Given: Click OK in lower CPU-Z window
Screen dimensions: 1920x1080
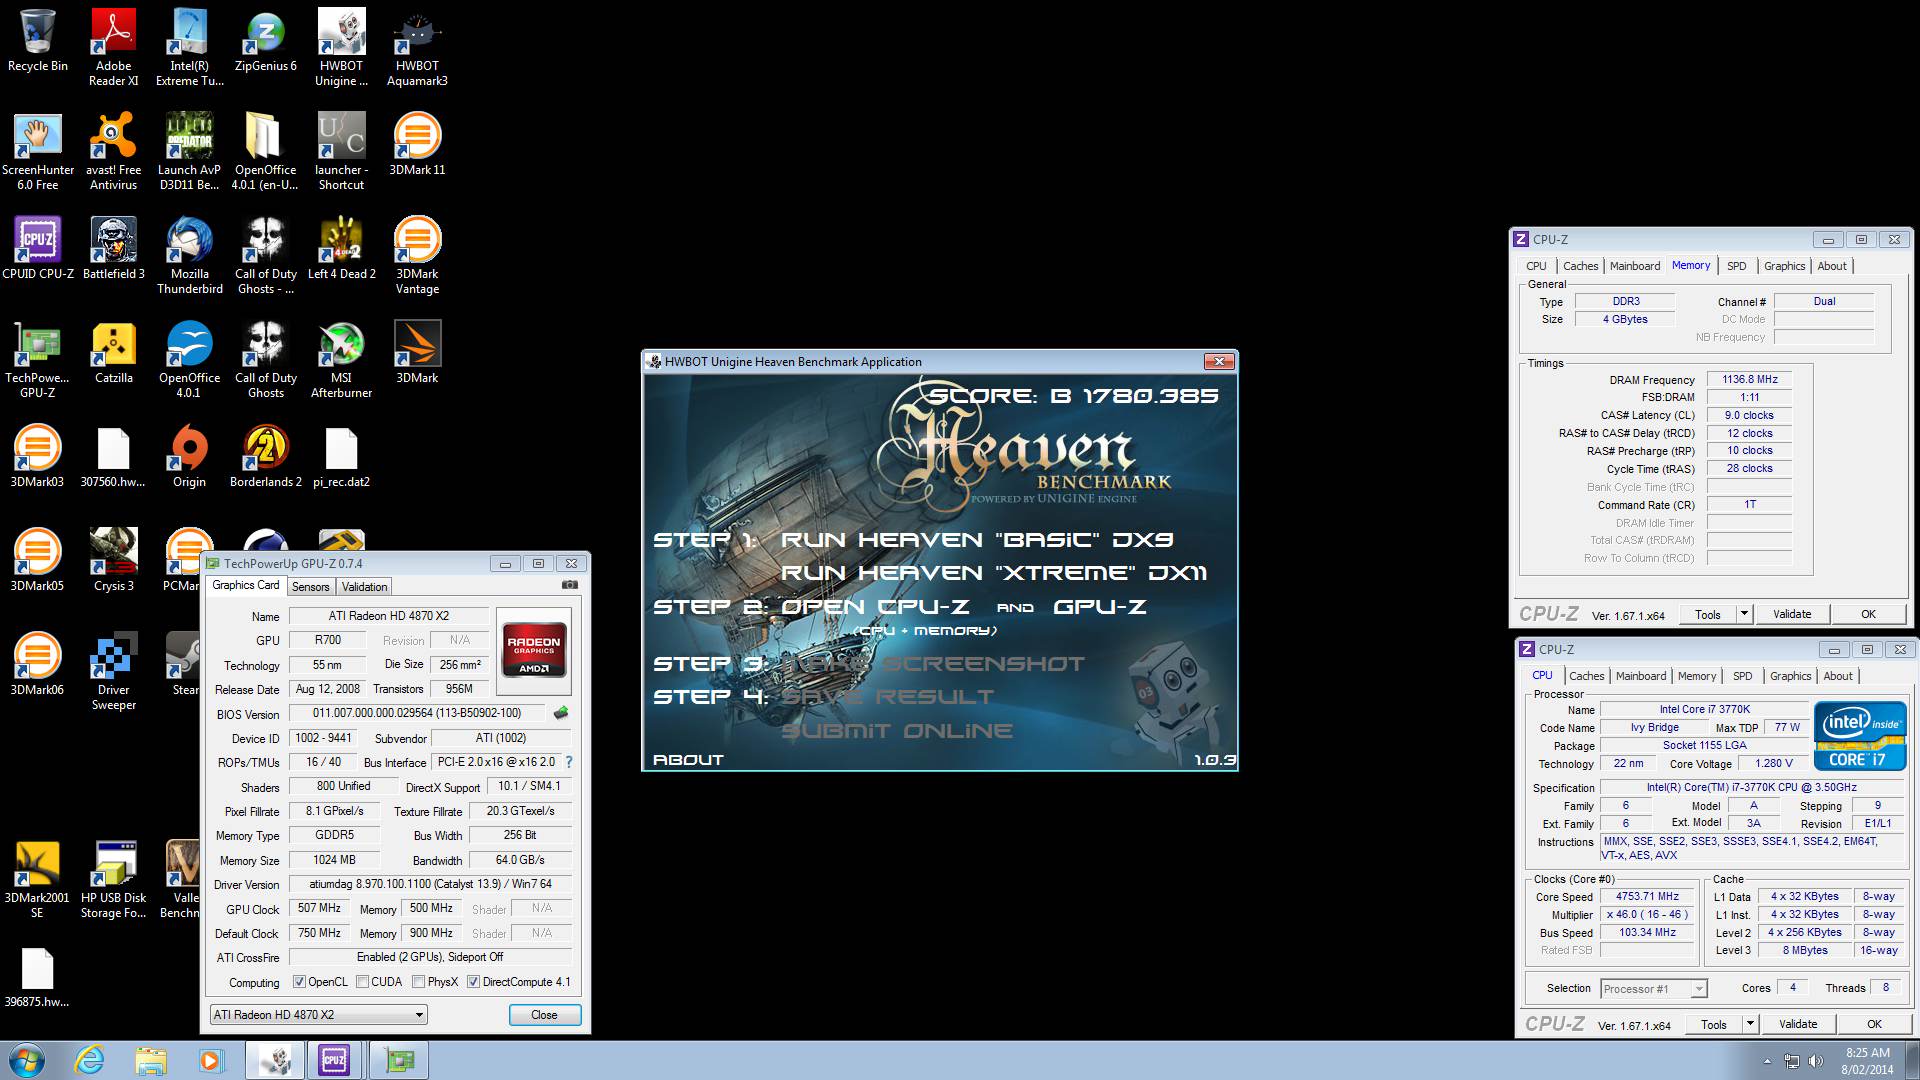Looking at the screenshot, I should coord(1874,1024).
